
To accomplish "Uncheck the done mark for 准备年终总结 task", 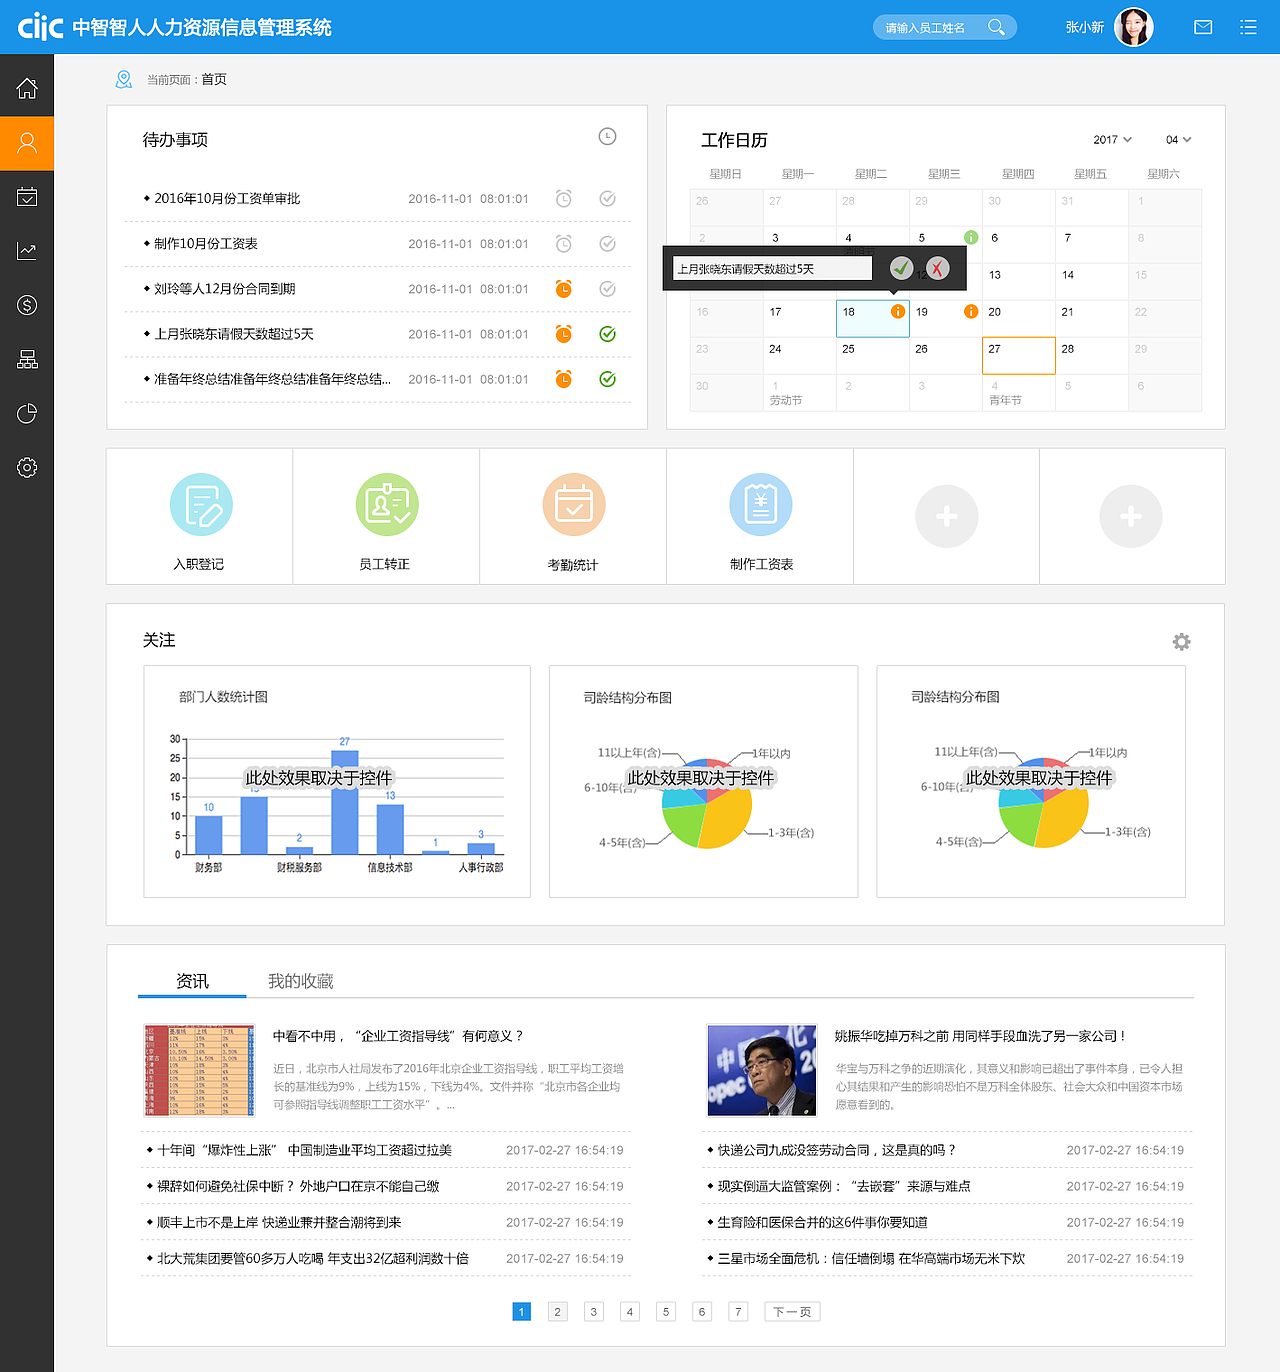I will [607, 379].
